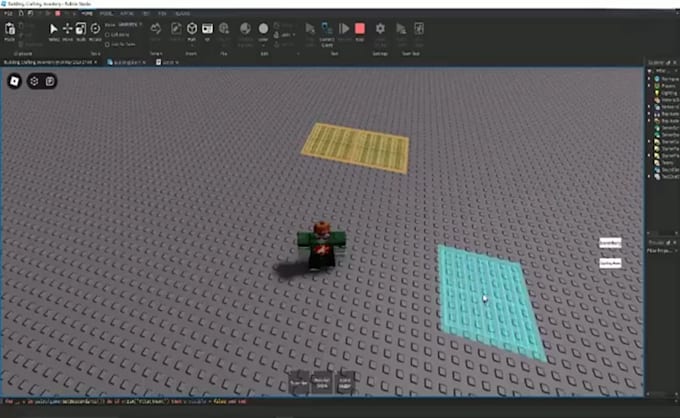
Task: Click the Import 3D file icon
Action: [x=224, y=29]
